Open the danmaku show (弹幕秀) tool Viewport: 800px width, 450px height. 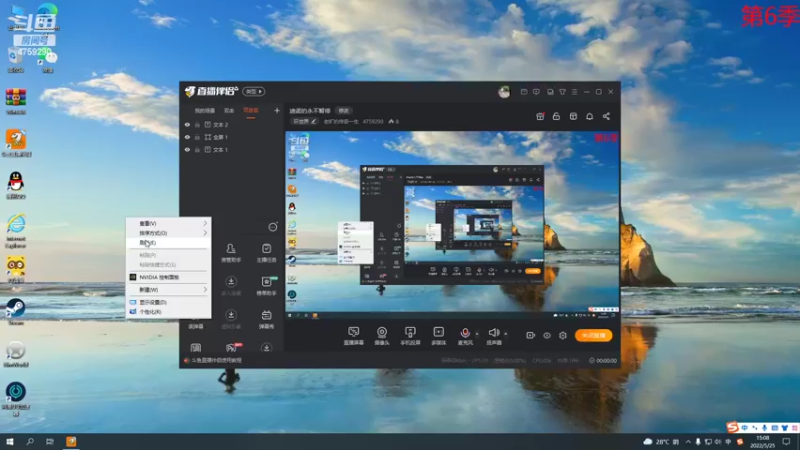[x=266, y=319]
